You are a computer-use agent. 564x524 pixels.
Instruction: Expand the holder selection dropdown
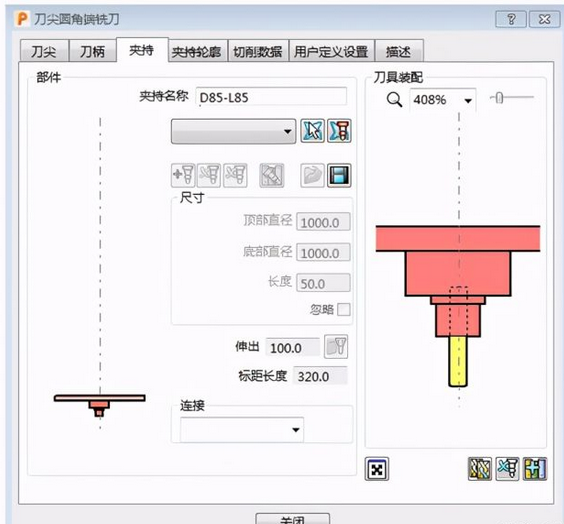(233, 132)
